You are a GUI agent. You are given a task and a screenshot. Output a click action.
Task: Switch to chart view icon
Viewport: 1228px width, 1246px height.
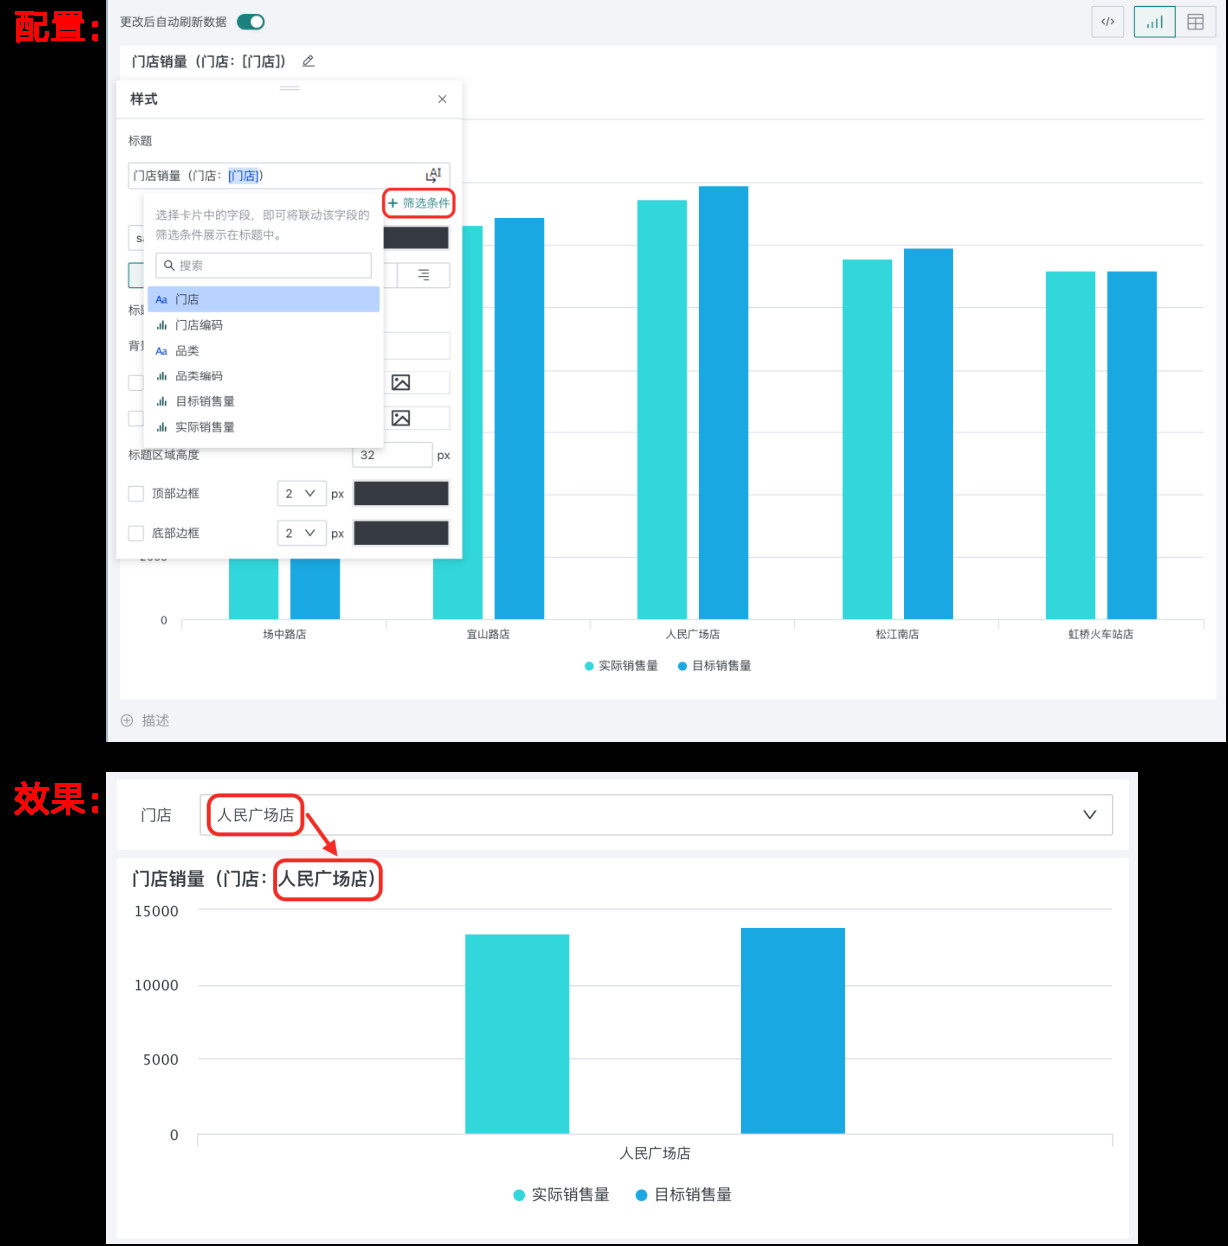(x=1154, y=22)
